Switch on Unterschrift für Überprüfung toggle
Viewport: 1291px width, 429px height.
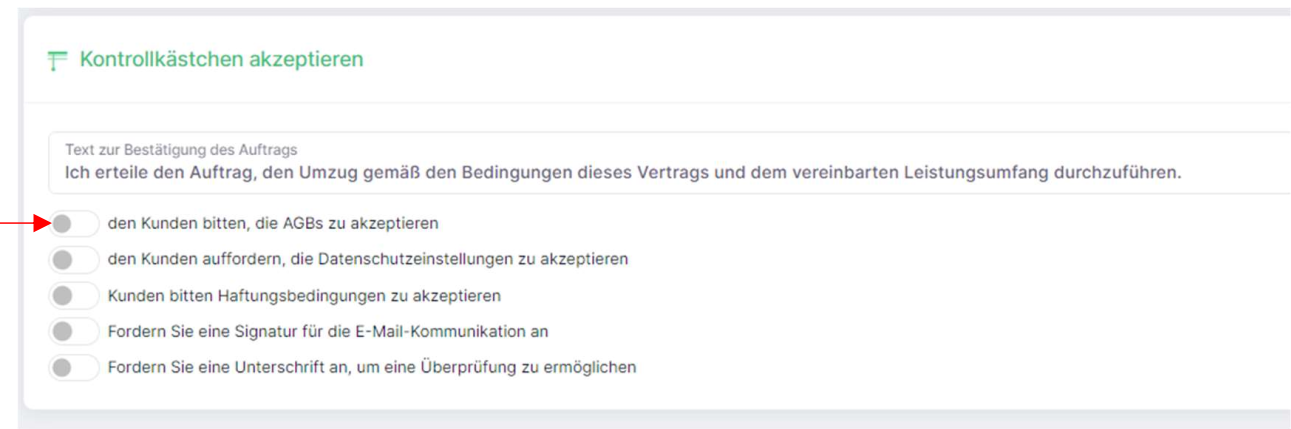pos(73,367)
